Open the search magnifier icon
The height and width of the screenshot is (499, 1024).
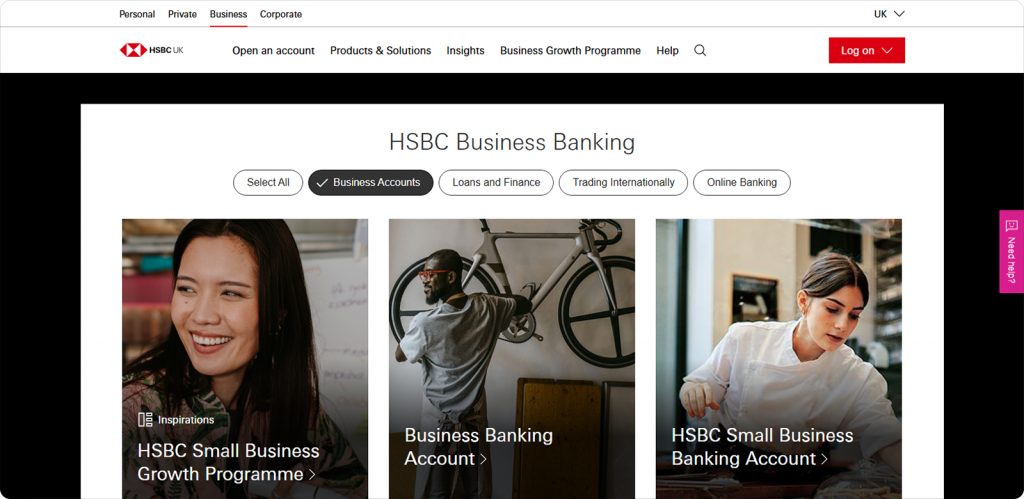pos(700,50)
